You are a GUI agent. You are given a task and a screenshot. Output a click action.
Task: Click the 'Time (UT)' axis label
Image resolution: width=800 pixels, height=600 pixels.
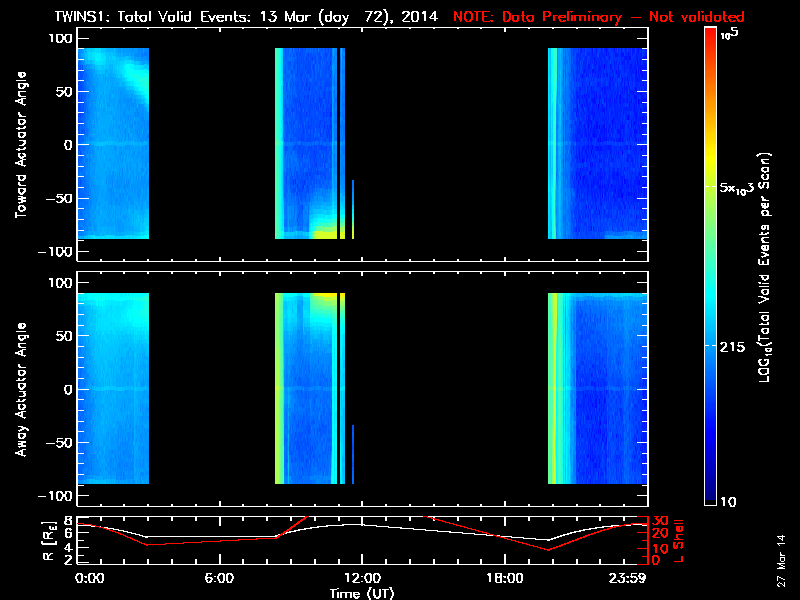tap(361, 592)
